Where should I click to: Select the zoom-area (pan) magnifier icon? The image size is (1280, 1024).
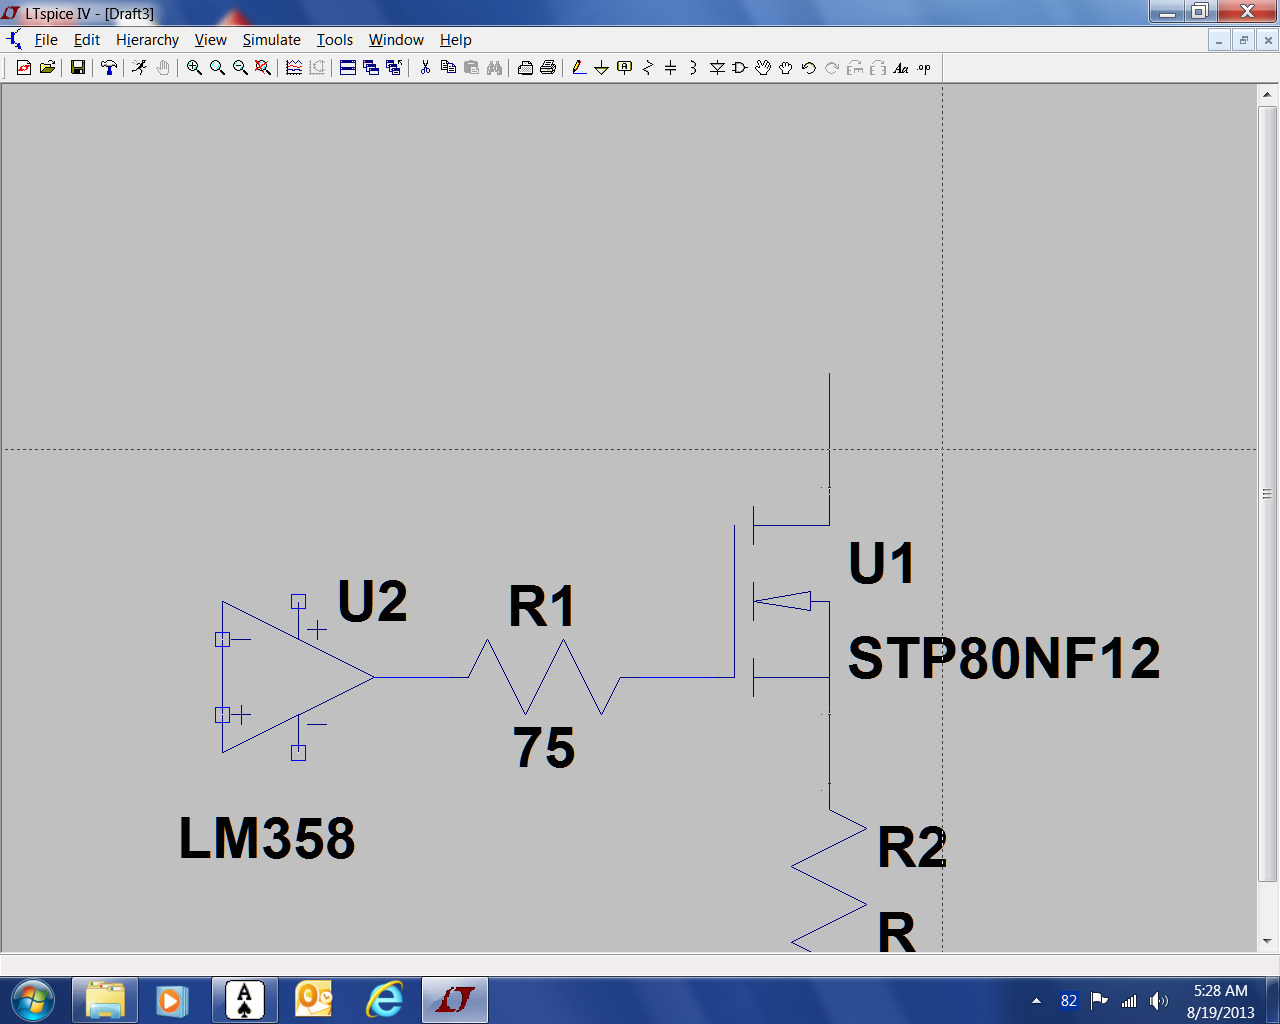point(217,68)
